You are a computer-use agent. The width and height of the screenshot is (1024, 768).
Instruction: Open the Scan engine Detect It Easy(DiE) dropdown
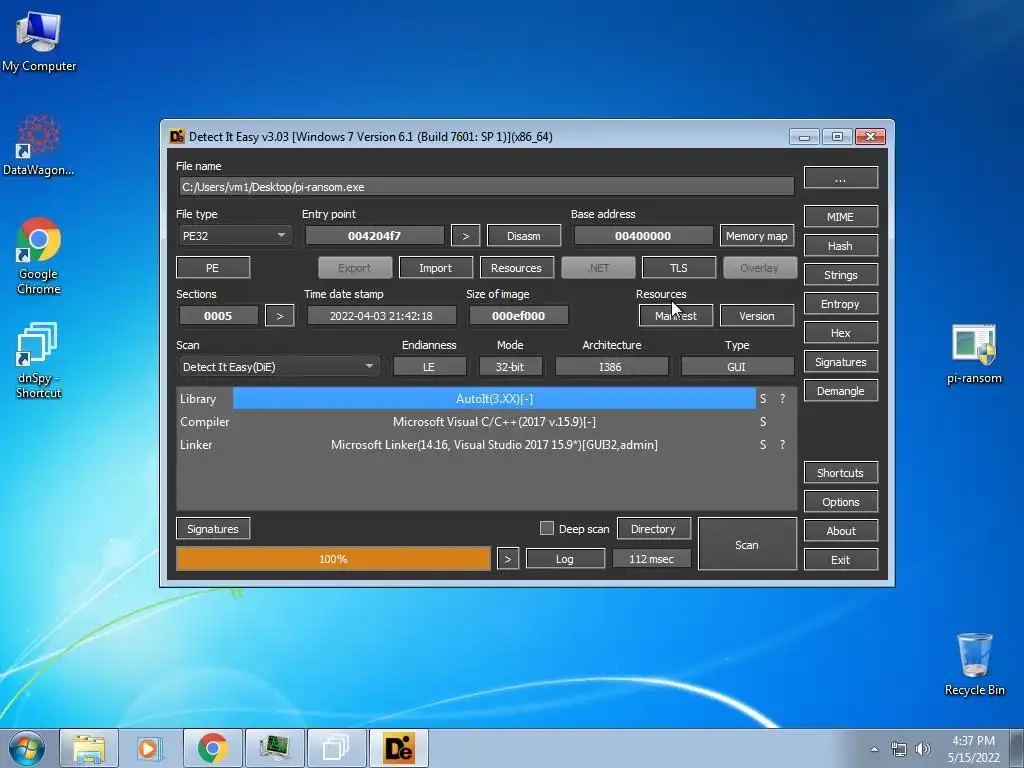[278, 367]
